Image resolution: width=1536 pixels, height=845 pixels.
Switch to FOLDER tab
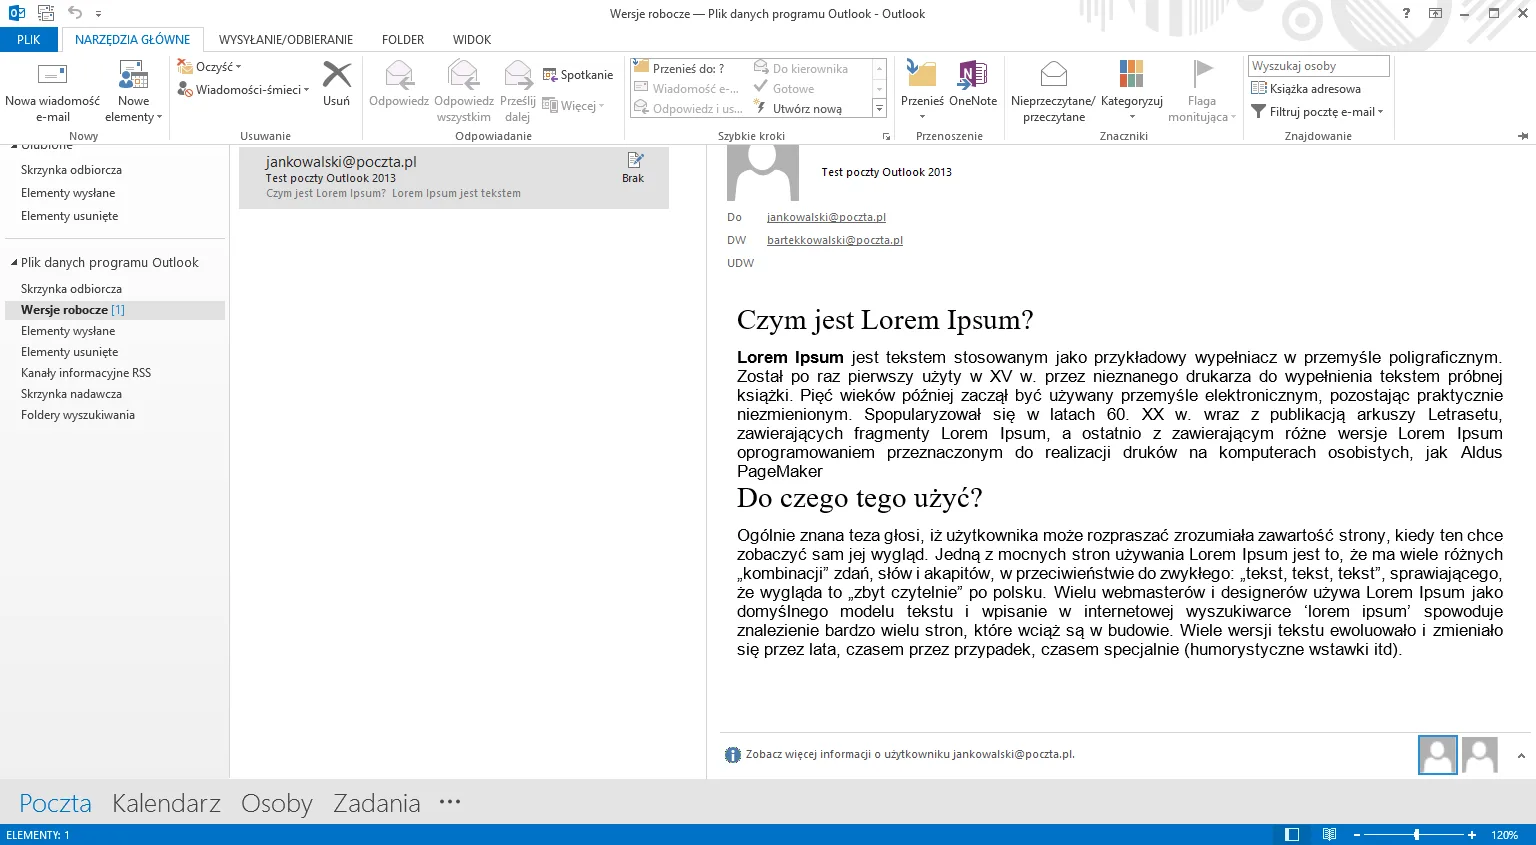[403, 40]
